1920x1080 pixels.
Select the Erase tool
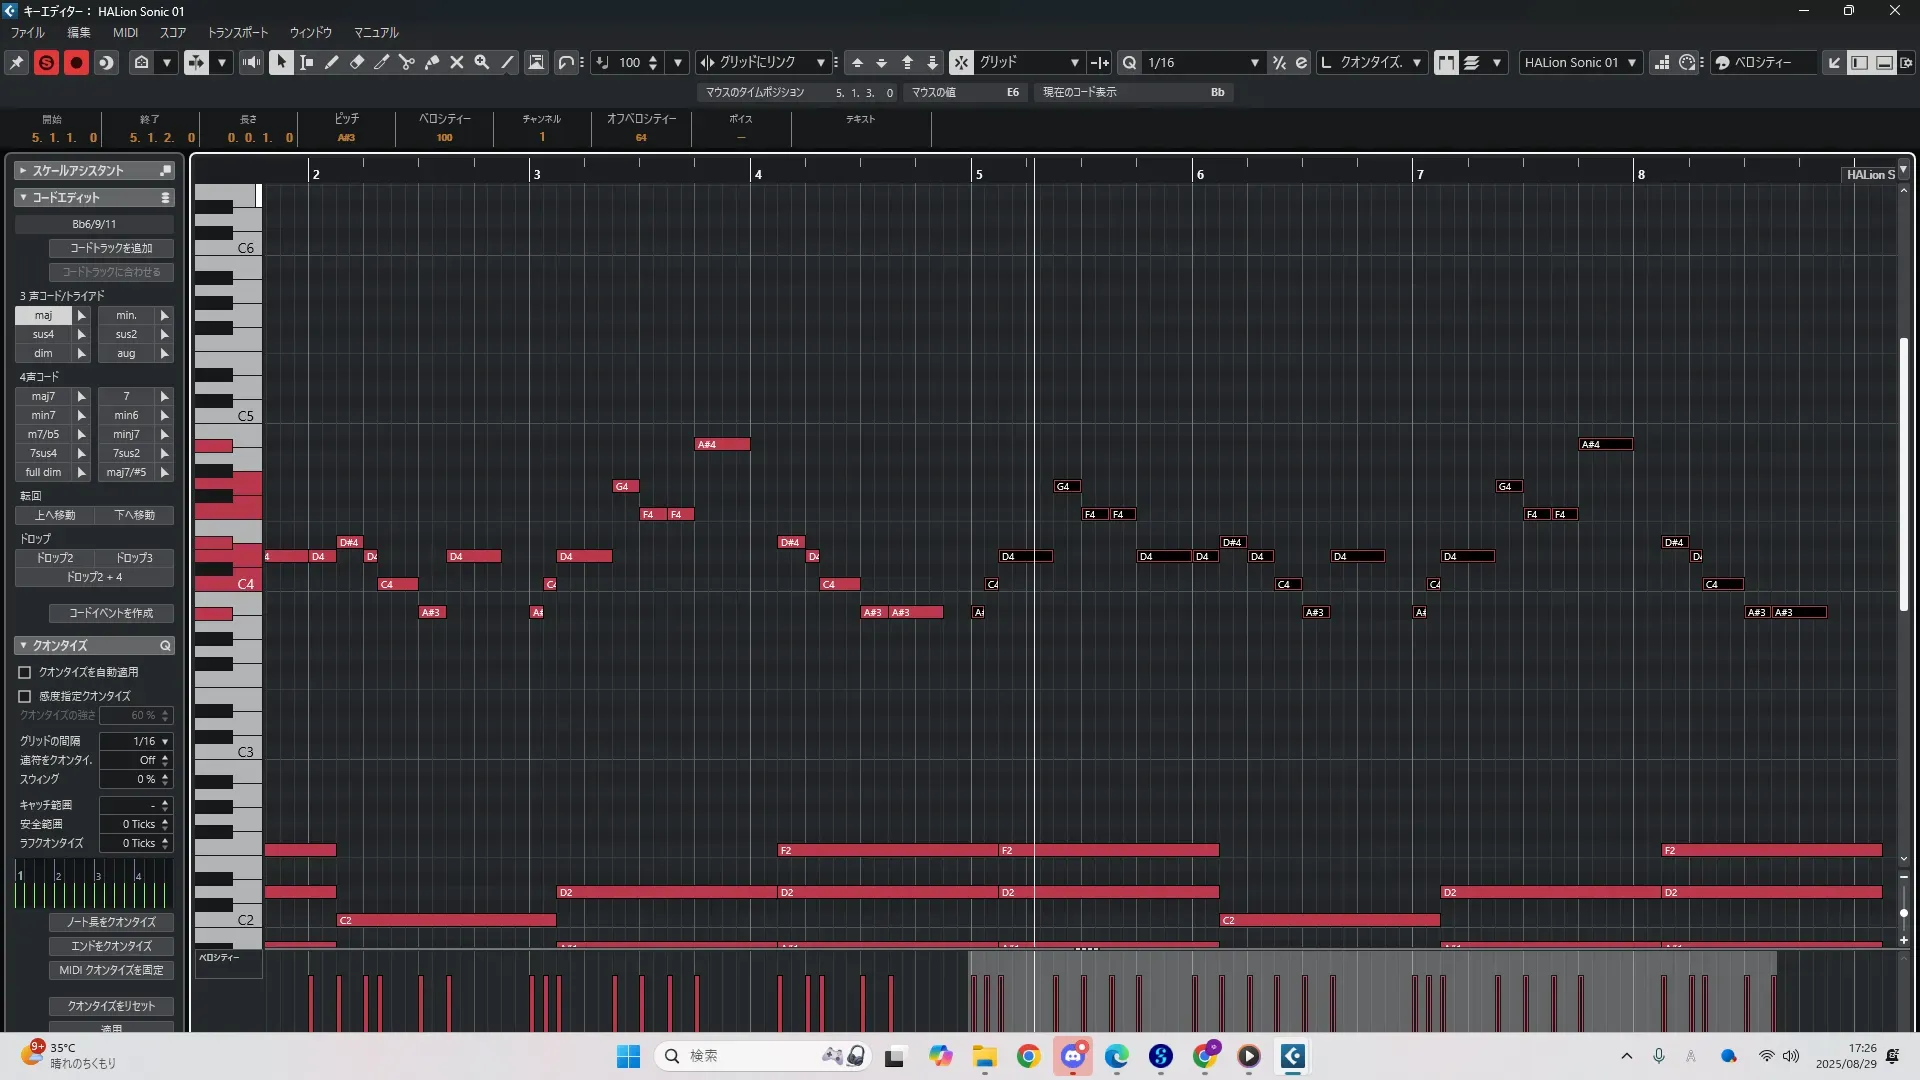[x=357, y=62]
